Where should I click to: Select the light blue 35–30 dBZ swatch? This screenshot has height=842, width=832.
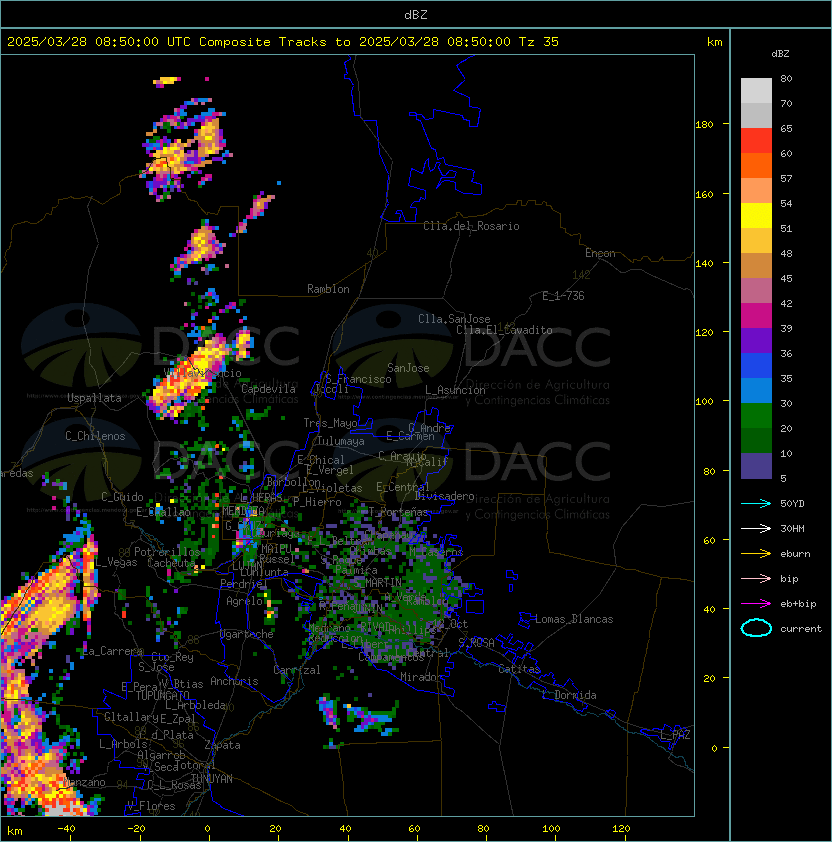click(x=756, y=390)
